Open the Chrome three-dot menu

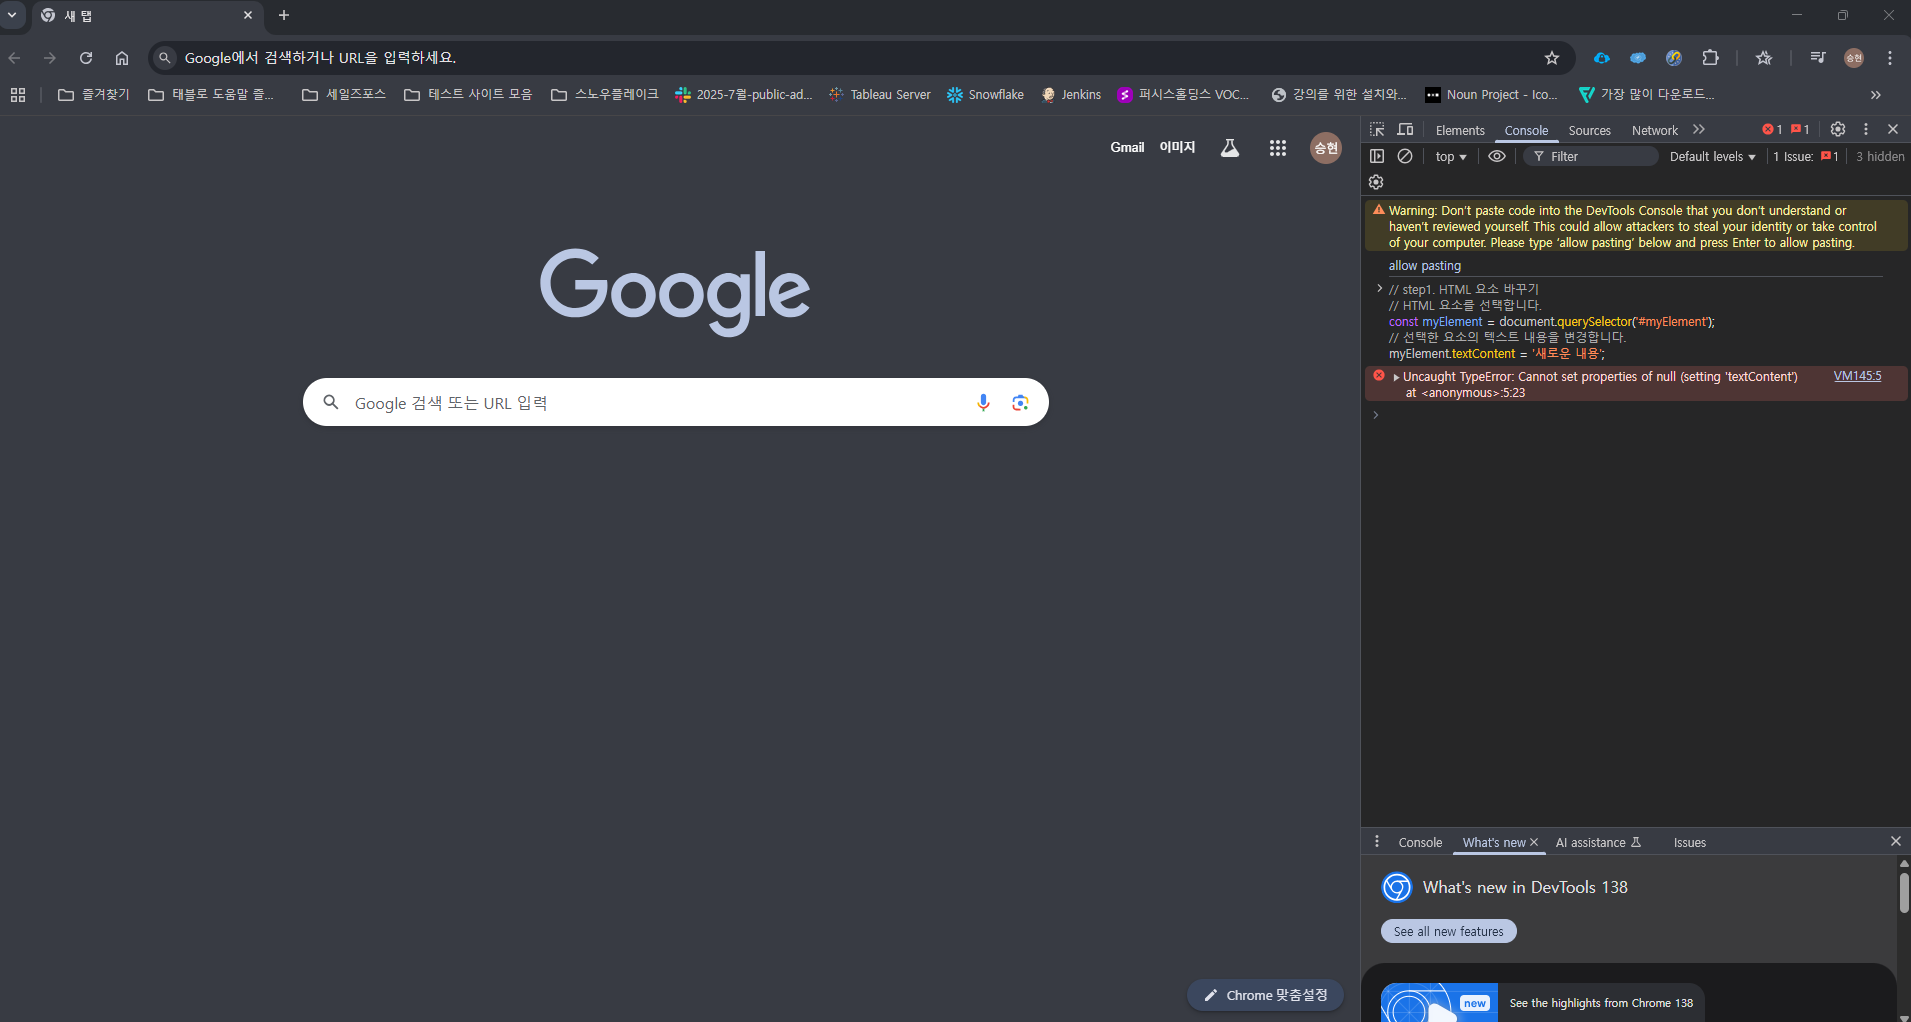click(x=1890, y=58)
